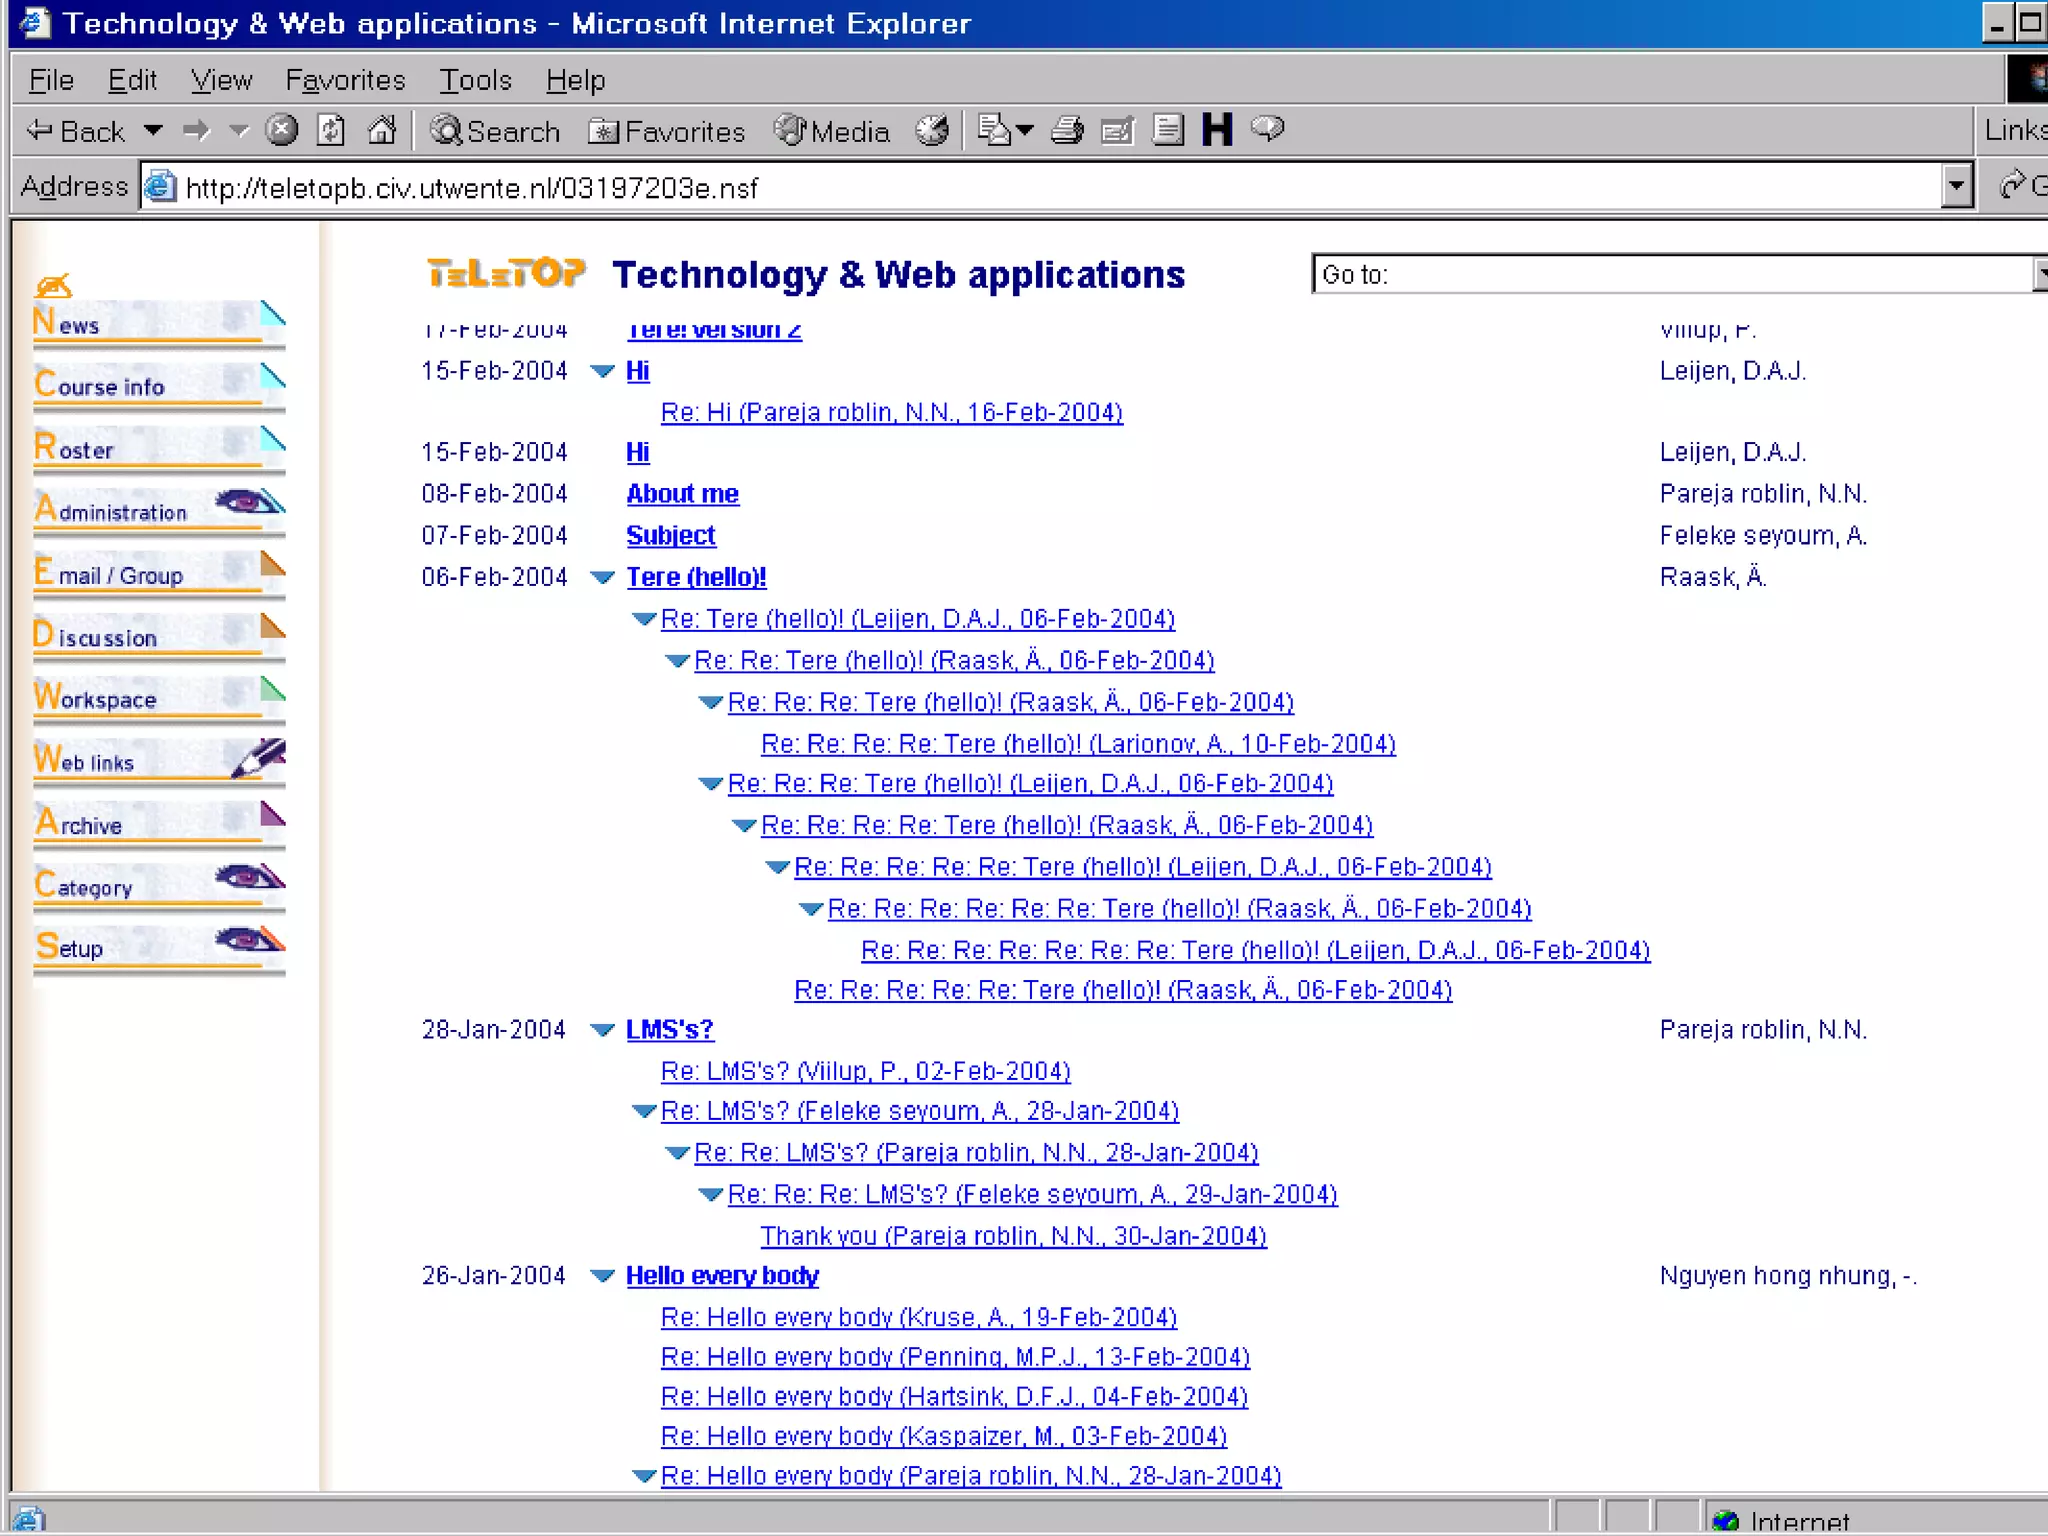Image resolution: width=2048 pixels, height=1536 pixels.
Task: Click the Messenger speech bubble icon
Action: point(1268,128)
